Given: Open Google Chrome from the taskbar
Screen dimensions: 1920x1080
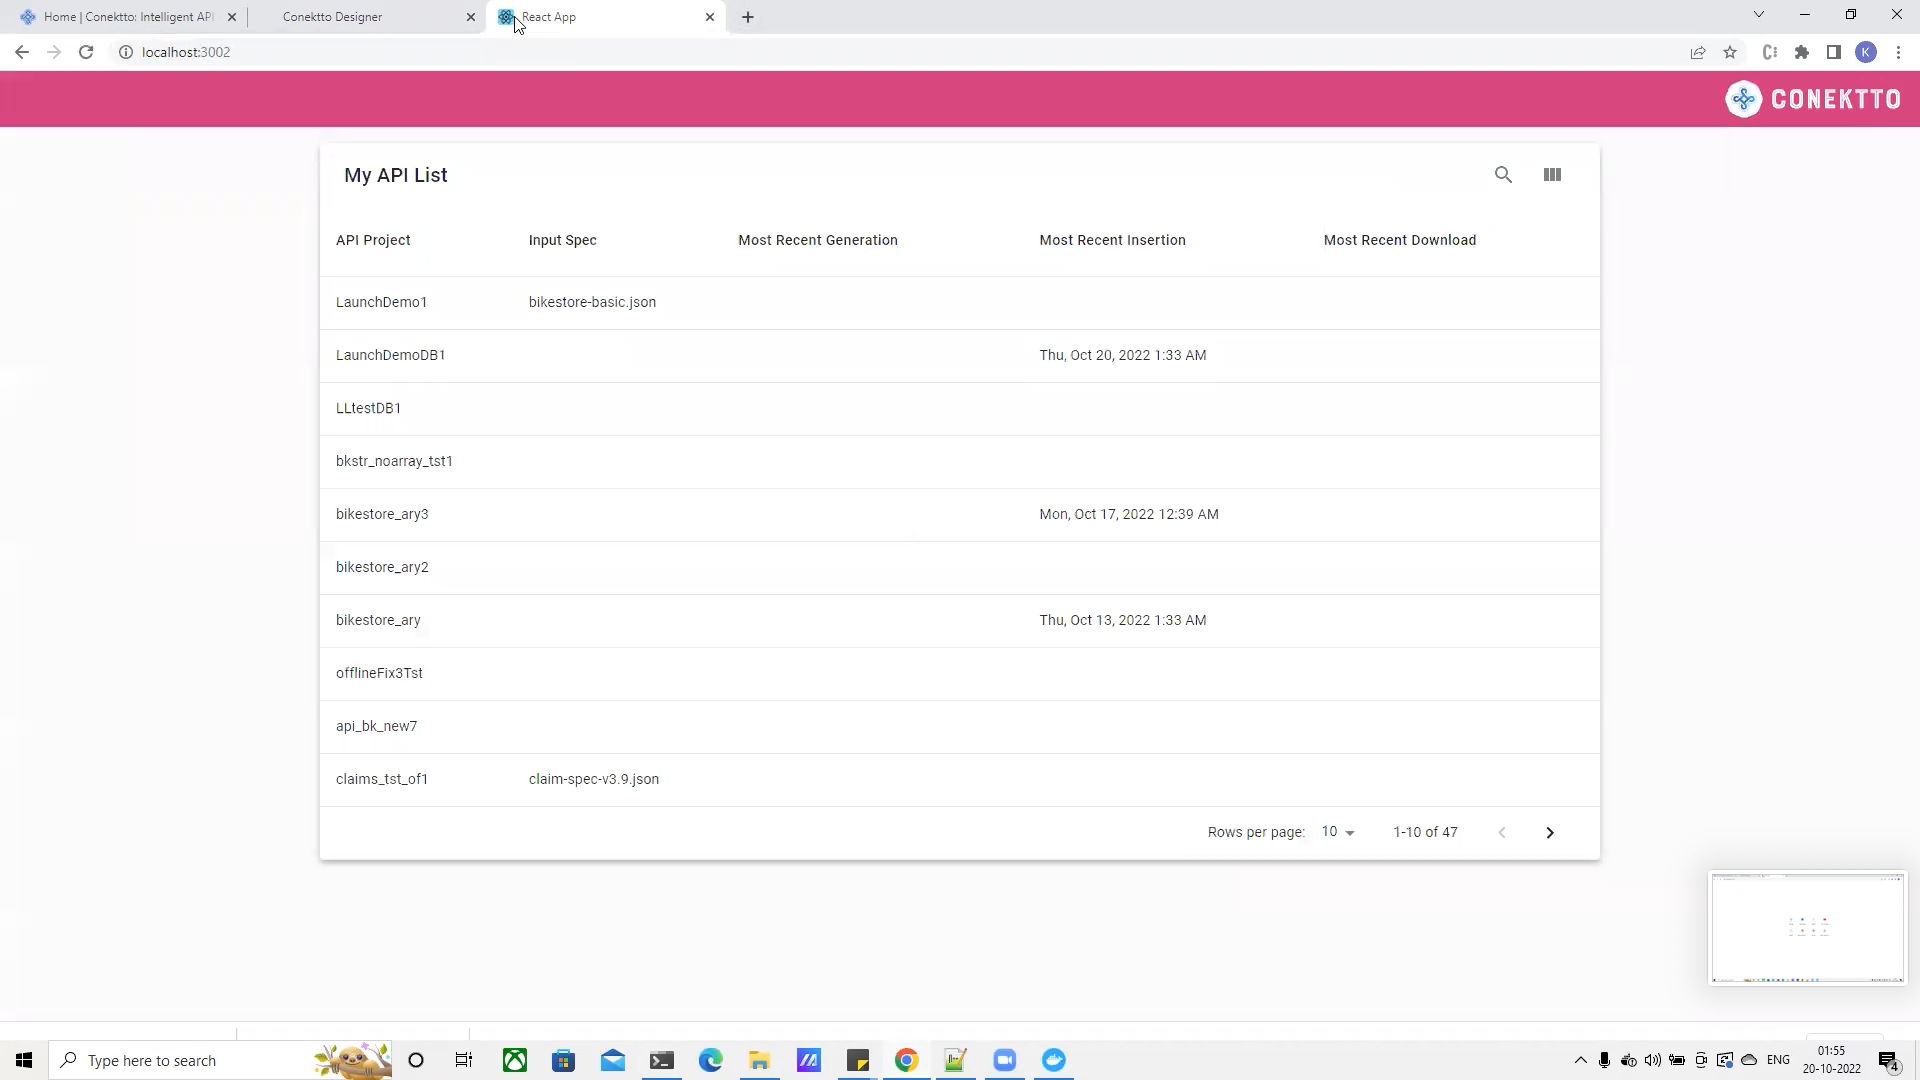Looking at the screenshot, I should 906,1060.
